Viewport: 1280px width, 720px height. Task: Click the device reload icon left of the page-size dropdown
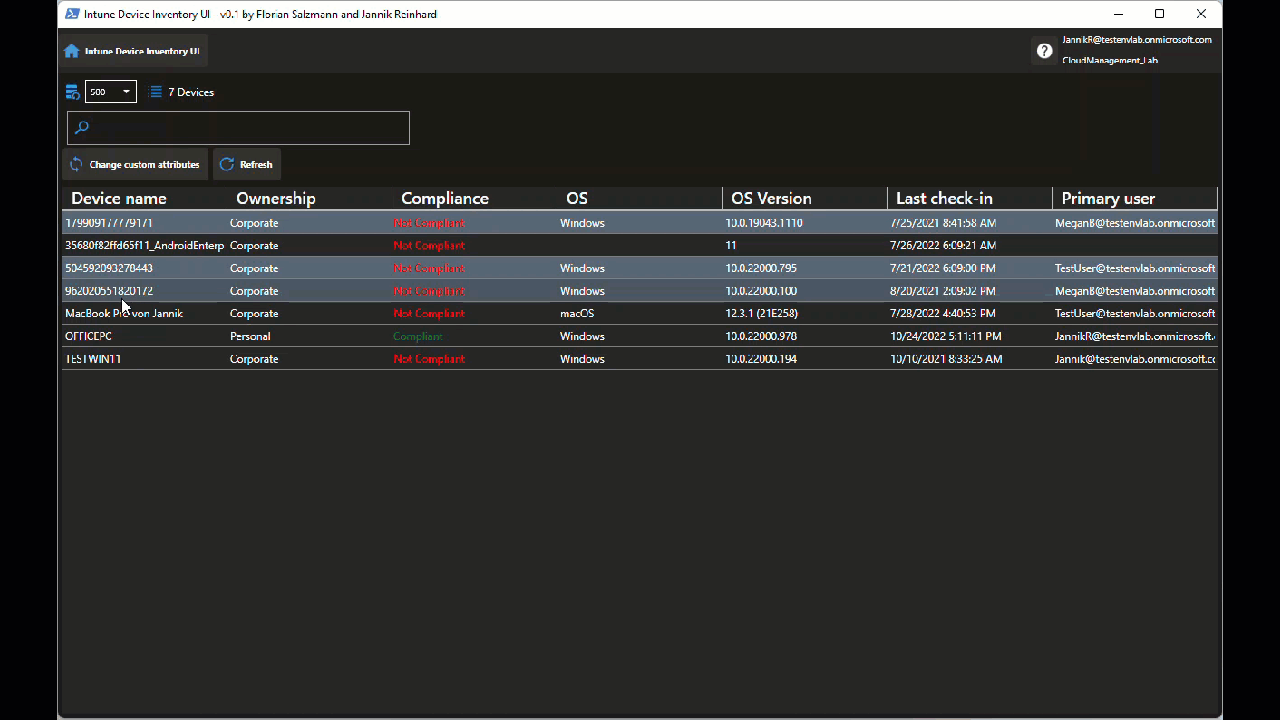tap(72, 91)
